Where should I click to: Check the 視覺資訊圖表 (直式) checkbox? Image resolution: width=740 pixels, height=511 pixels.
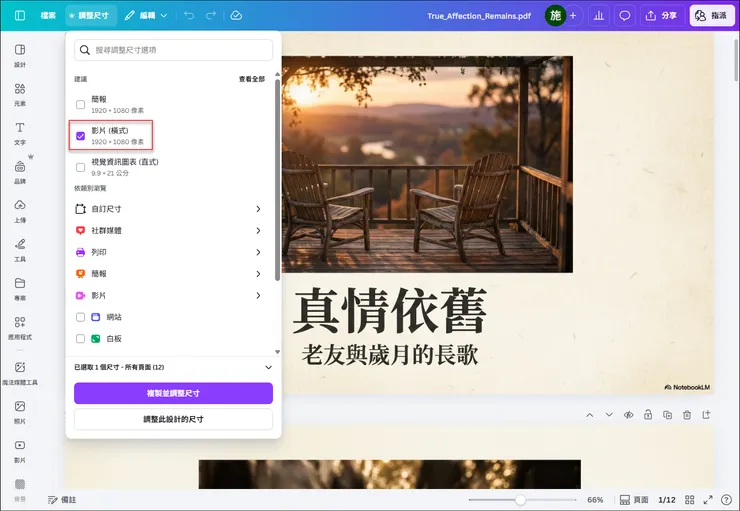pyautogui.click(x=80, y=168)
